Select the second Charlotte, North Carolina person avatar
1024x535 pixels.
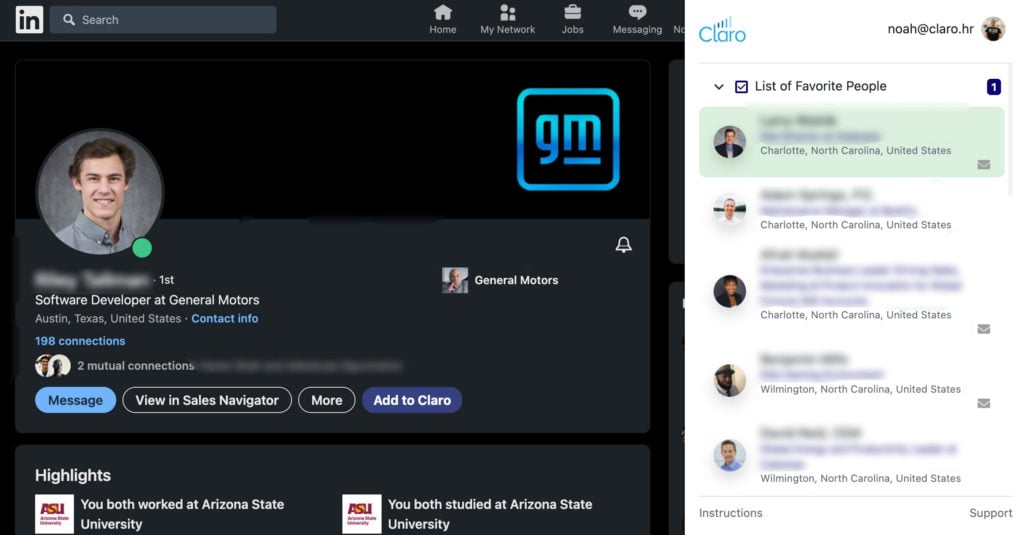729,209
